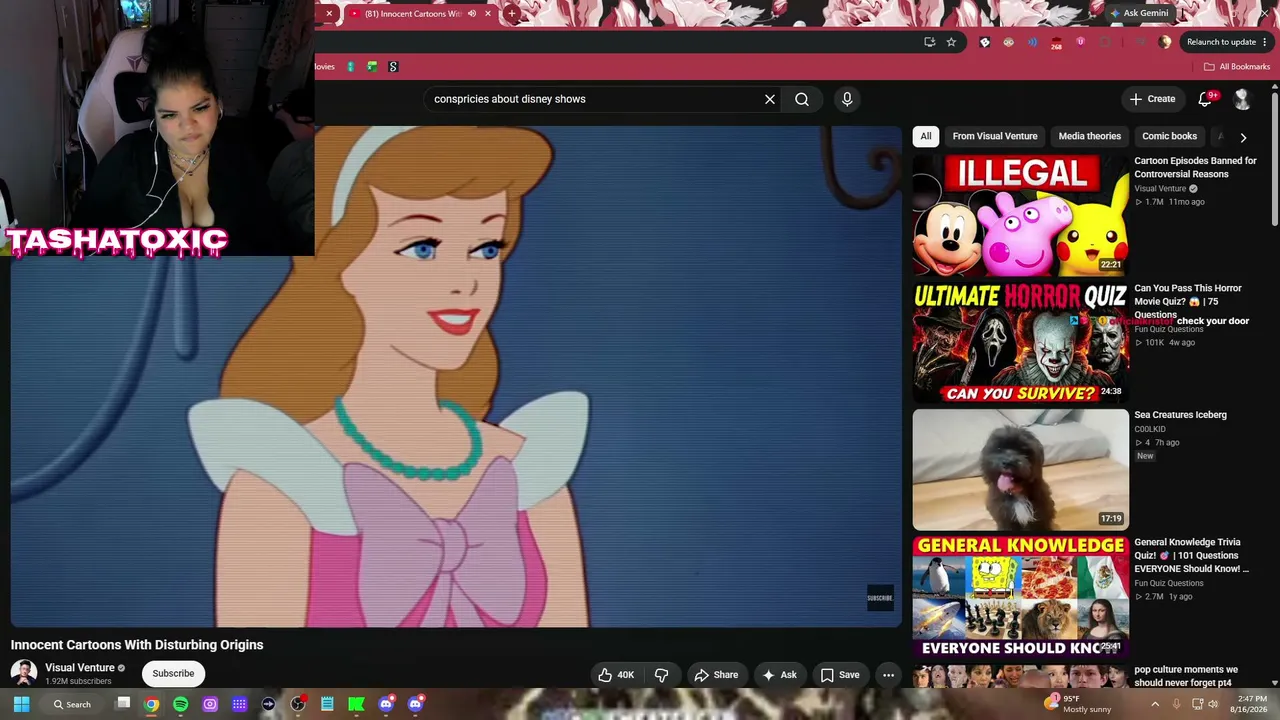The height and width of the screenshot is (720, 1280).
Task: Open more actions for the video
Action: coord(888,675)
